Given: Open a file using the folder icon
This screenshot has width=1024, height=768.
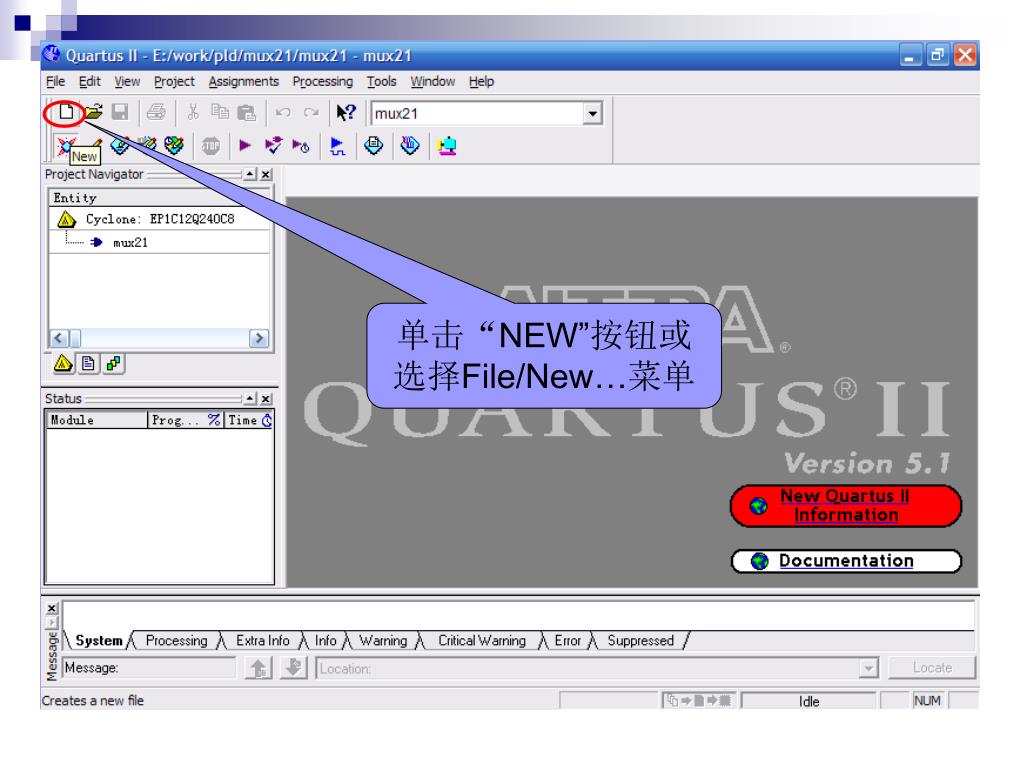Looking at the screenshot, I should click(x=93, y=112).
